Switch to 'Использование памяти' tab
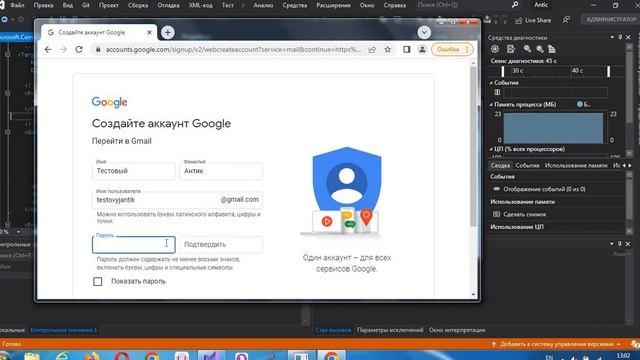Viewport: 640px width, 360px height. 576,165
